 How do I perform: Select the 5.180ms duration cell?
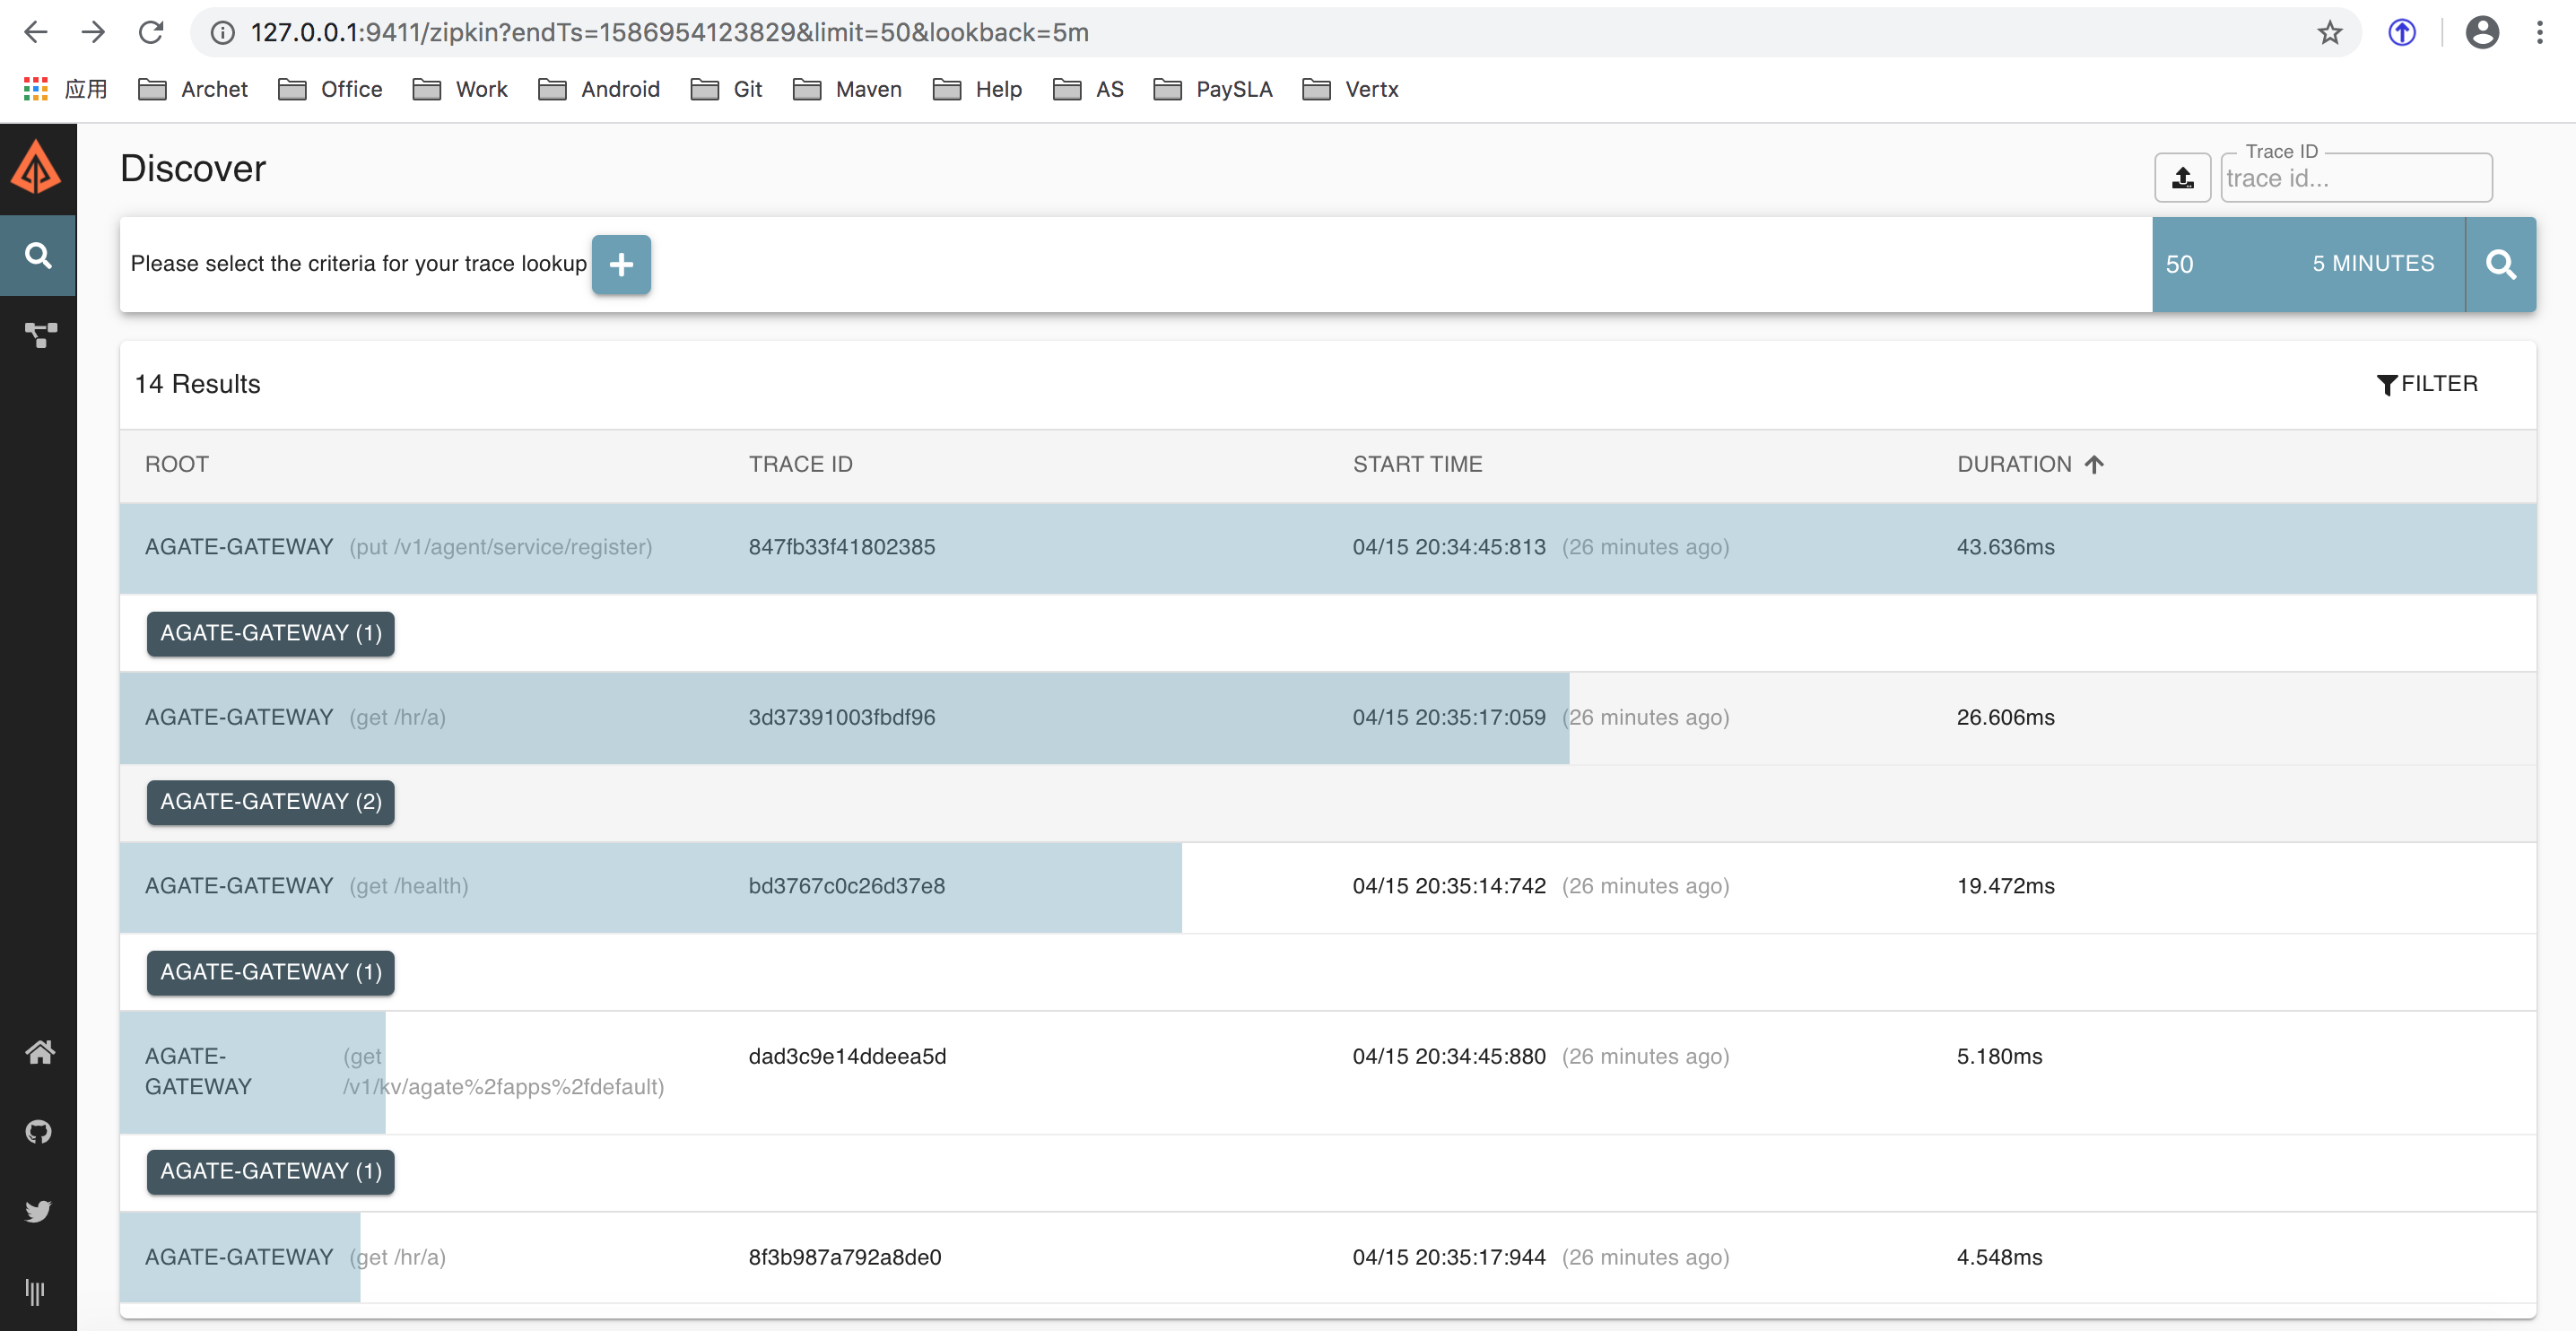coord(2000,1057)
